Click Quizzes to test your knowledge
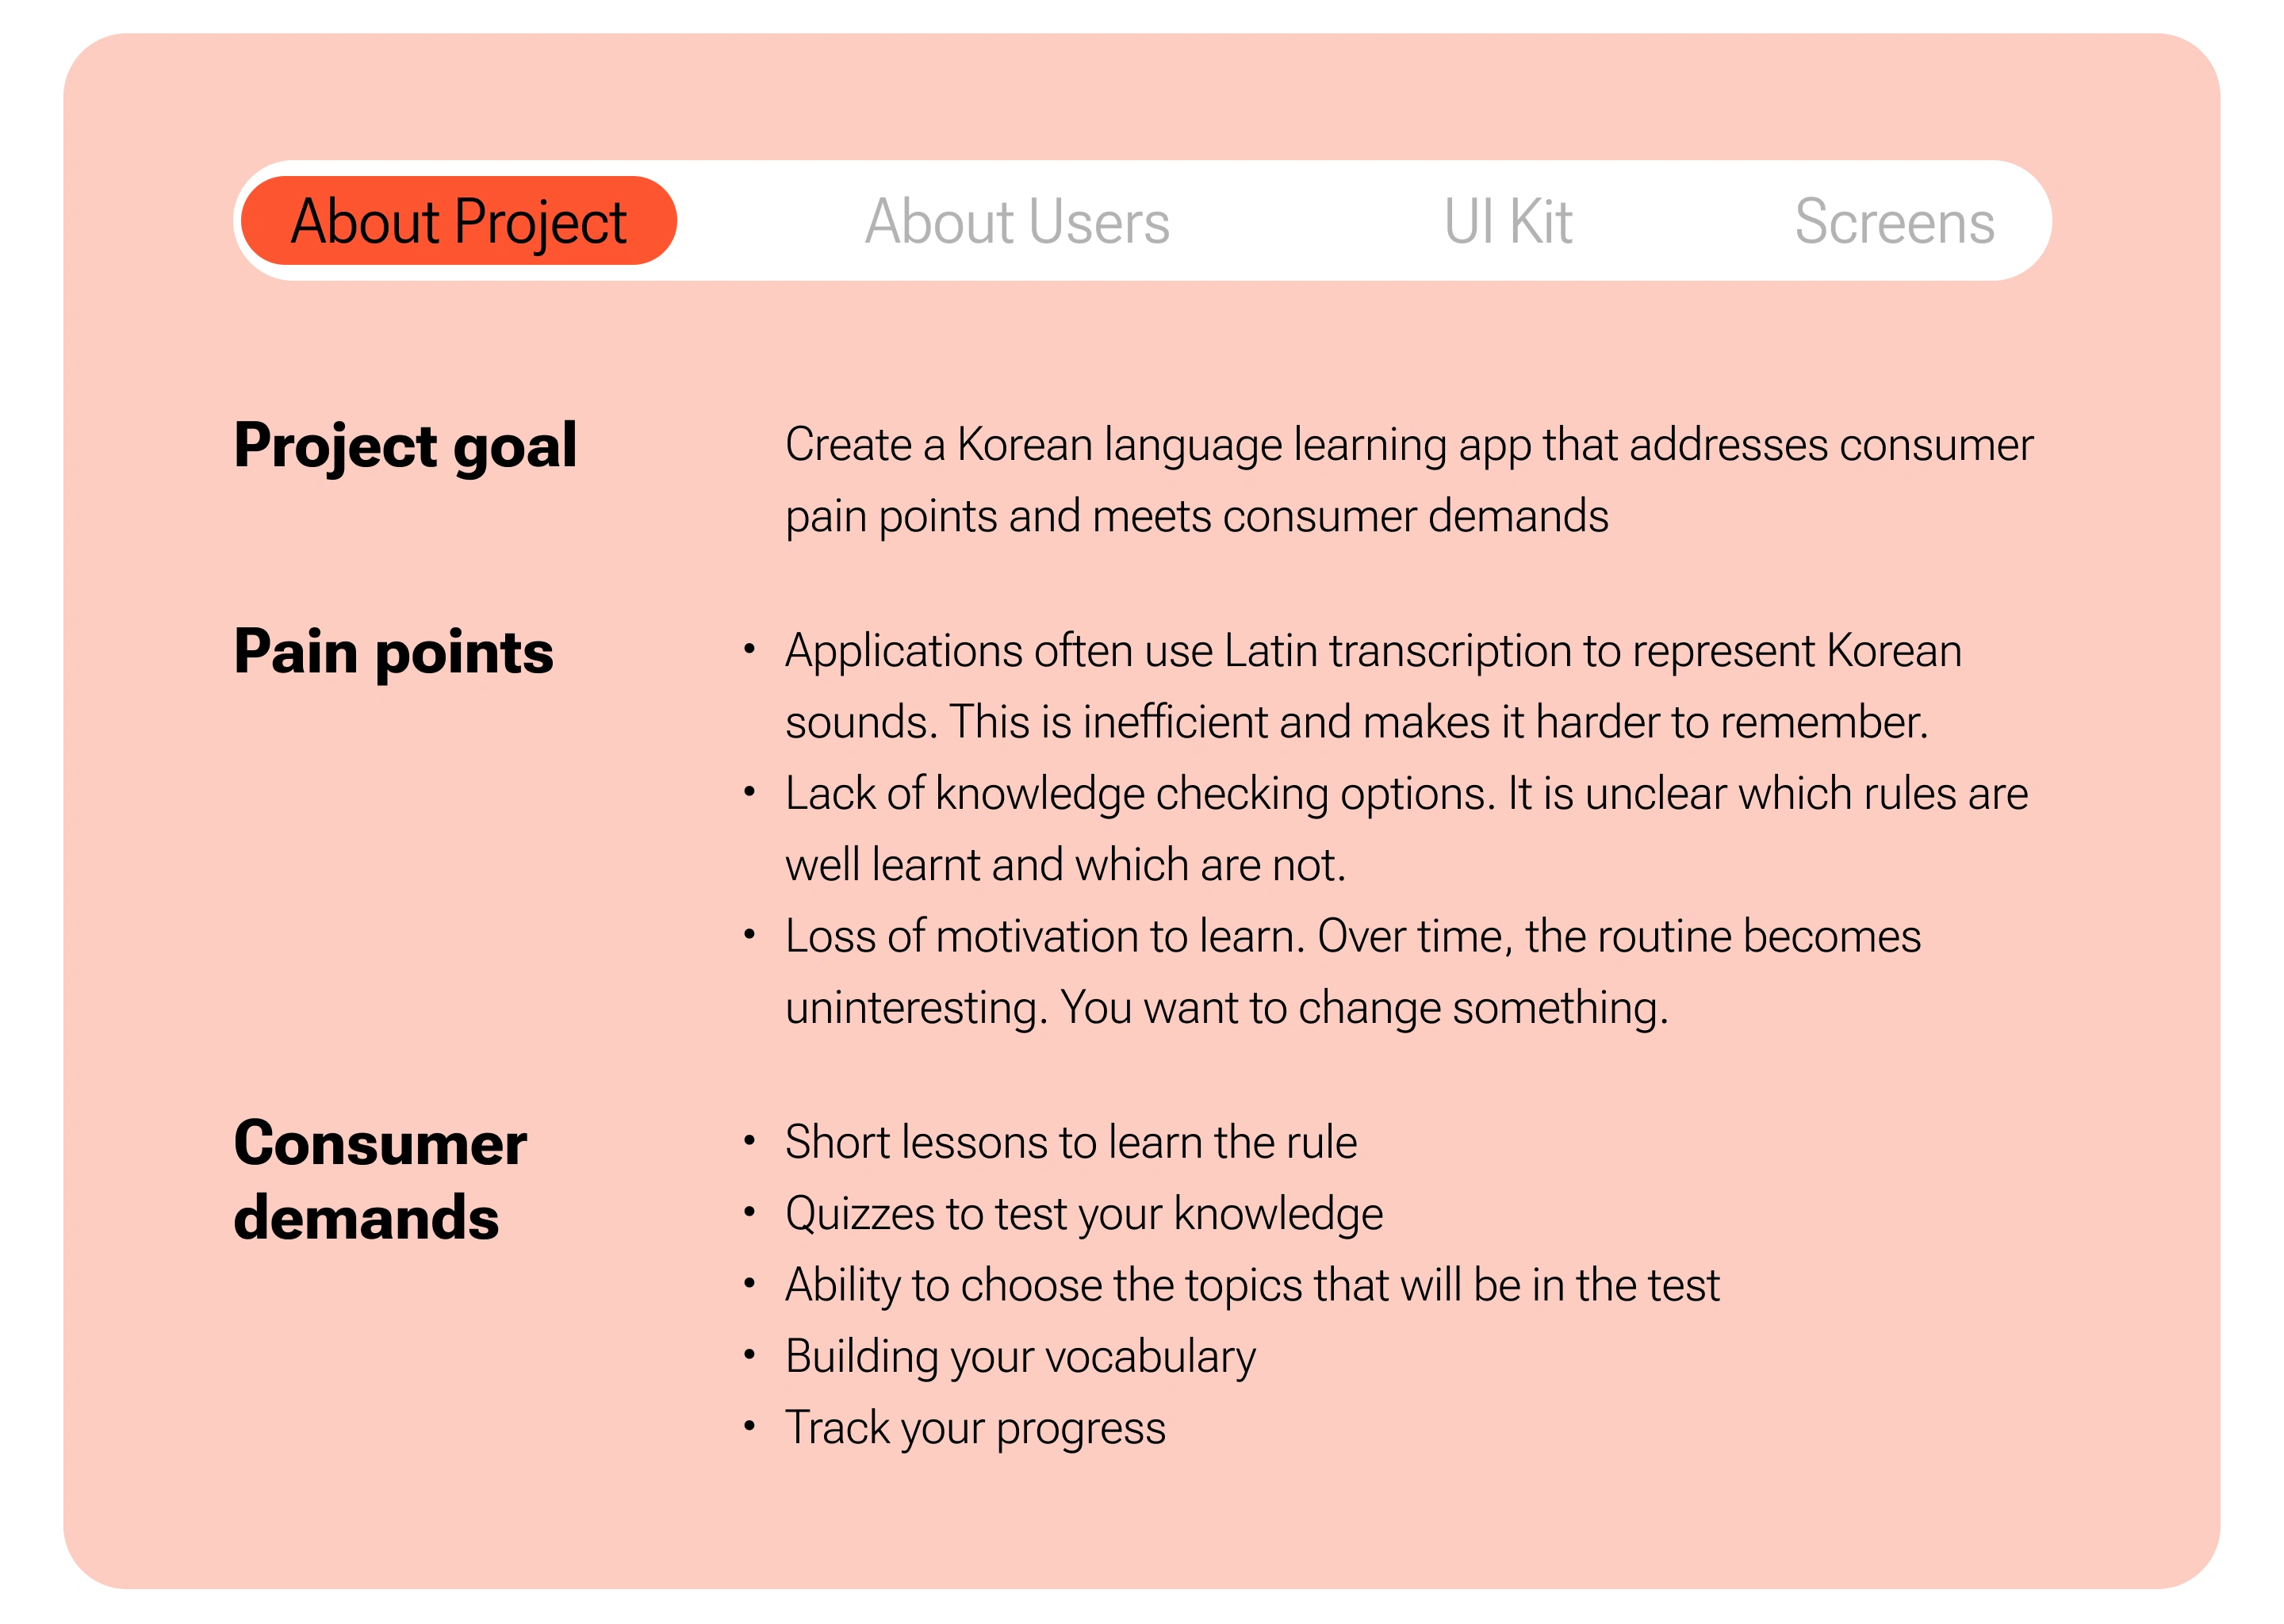The image size is (2284, 1624). click(x=1084, y=1214)
